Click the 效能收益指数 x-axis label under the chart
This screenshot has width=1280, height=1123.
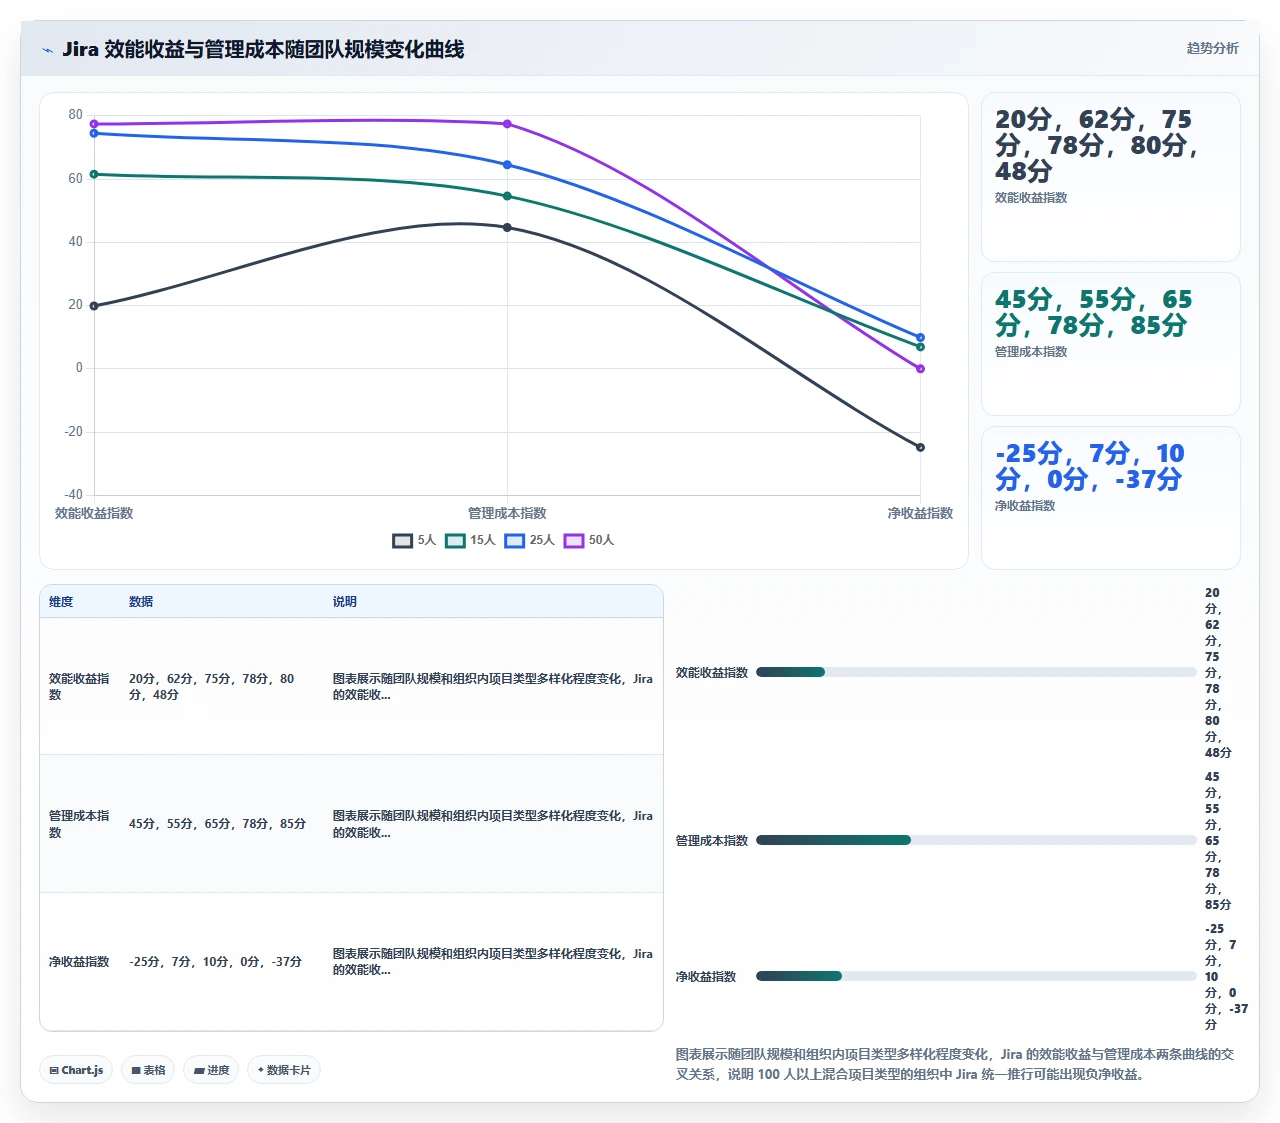(94, 513)
